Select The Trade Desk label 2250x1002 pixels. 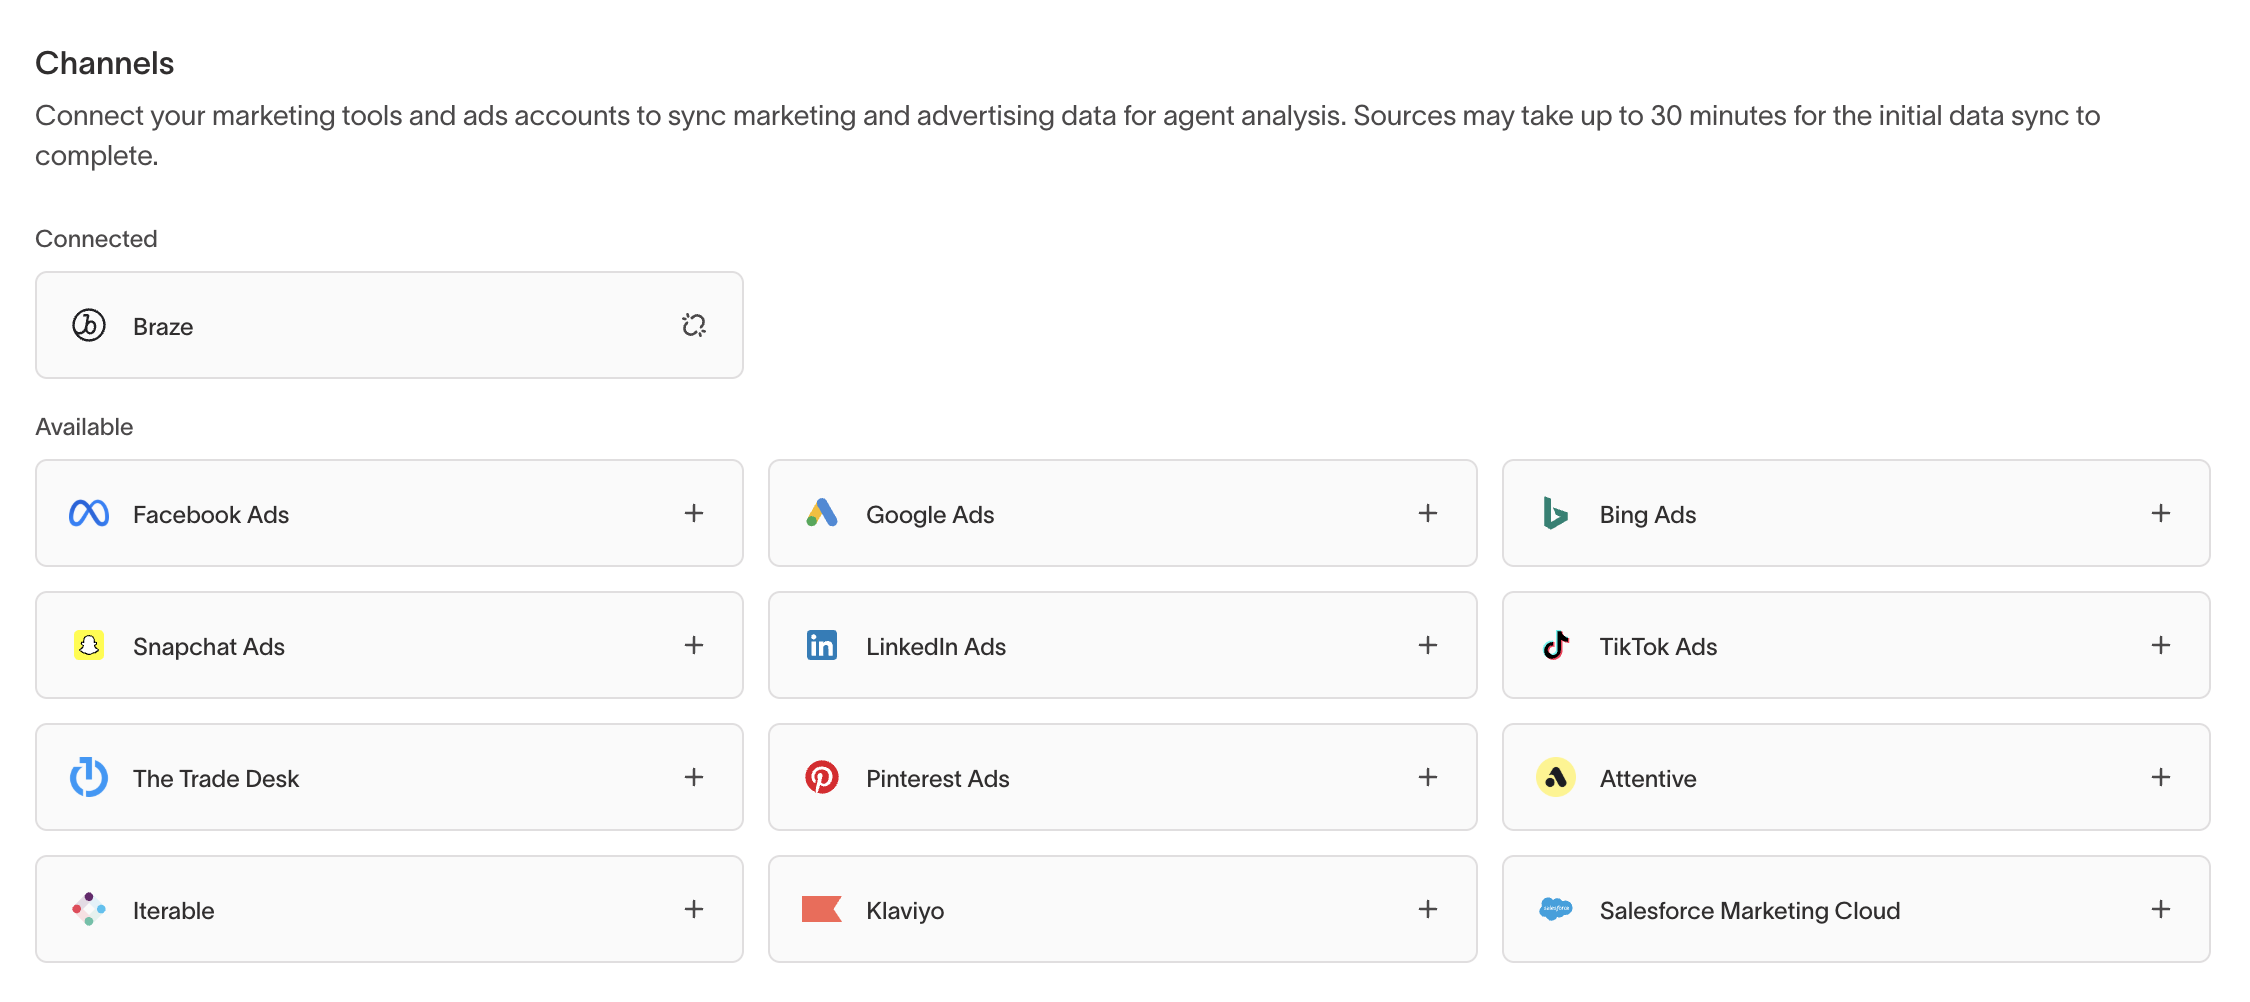tap(216, 779)
